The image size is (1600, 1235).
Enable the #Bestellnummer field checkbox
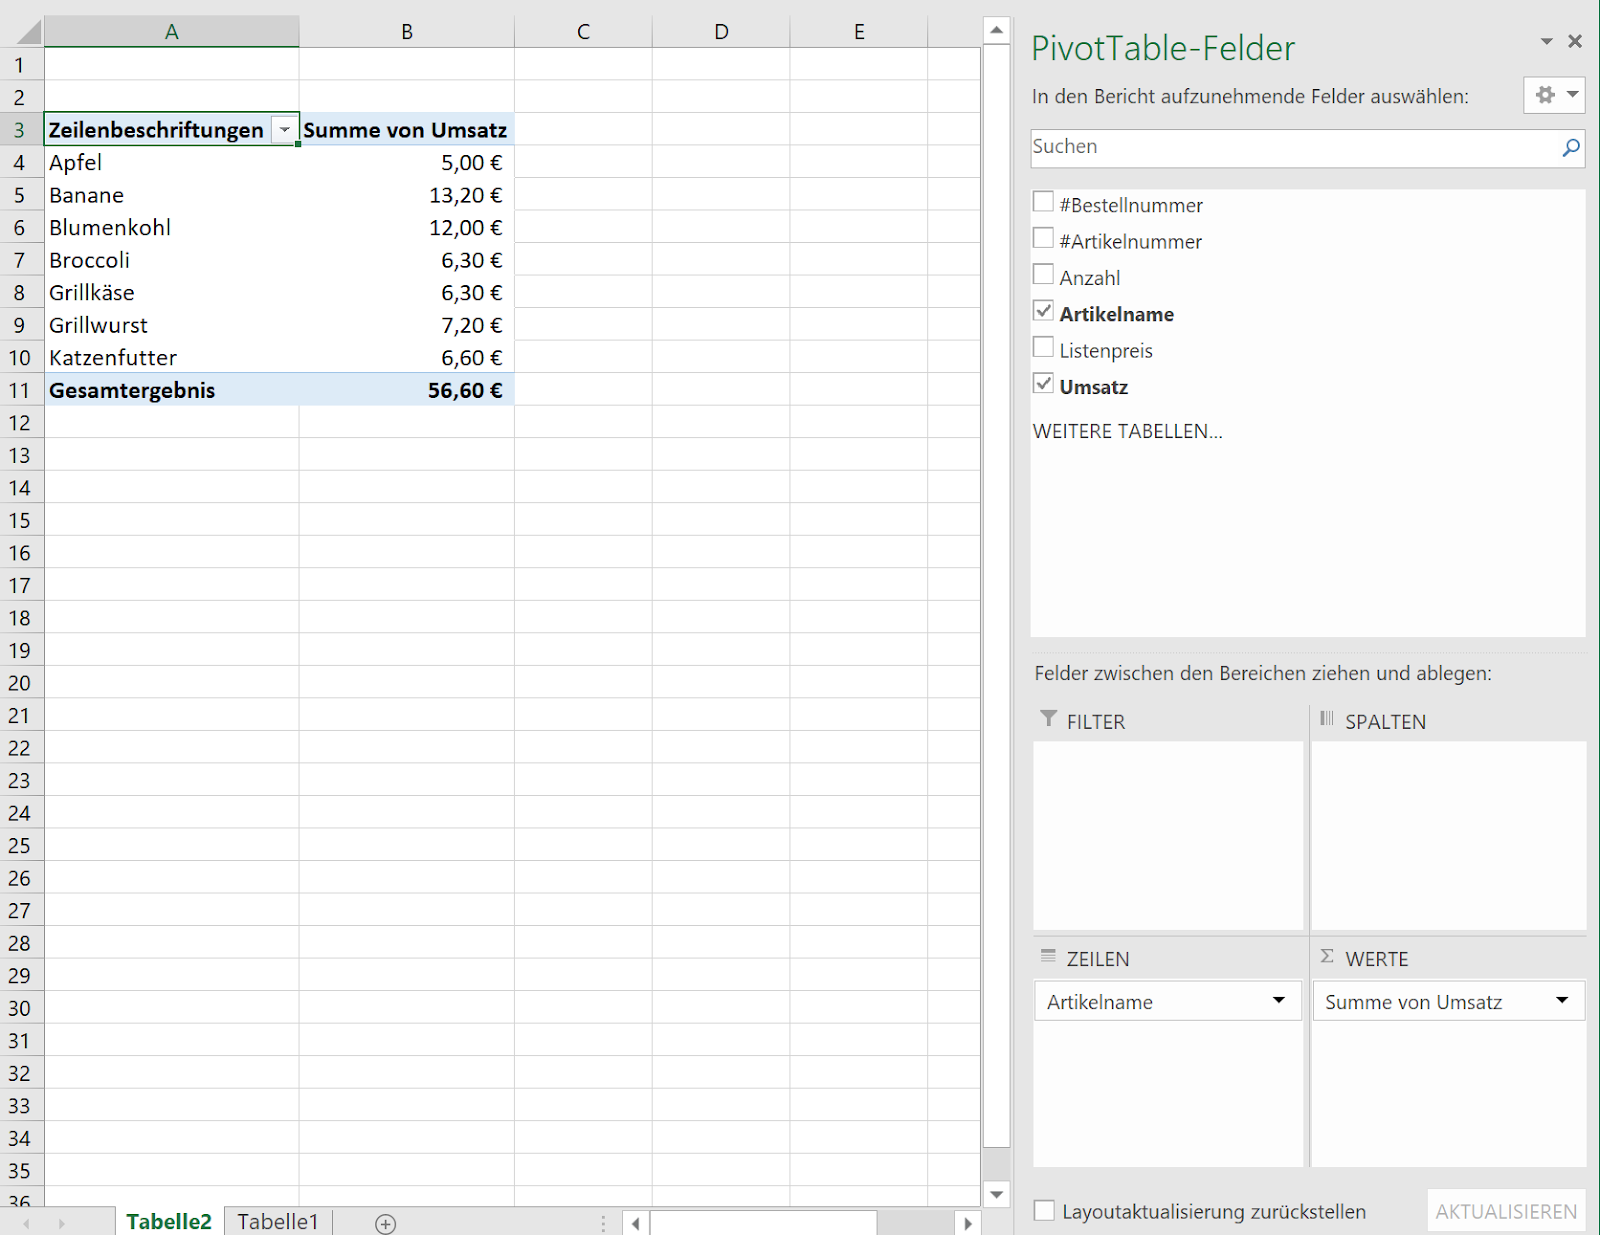tap(1043, 202)
